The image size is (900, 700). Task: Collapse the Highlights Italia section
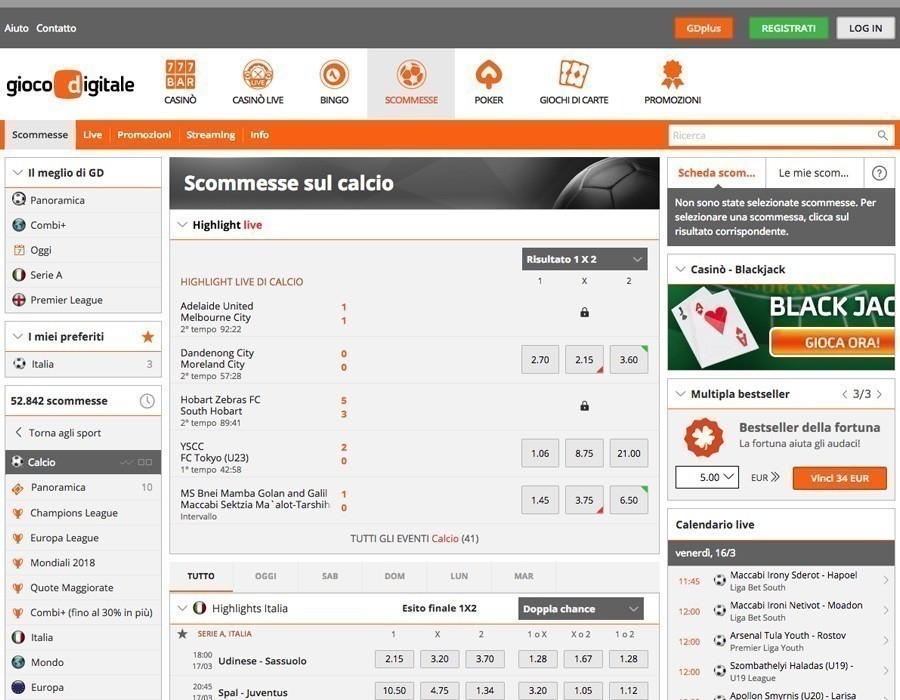pyautogui.click(x=183, y=608)
